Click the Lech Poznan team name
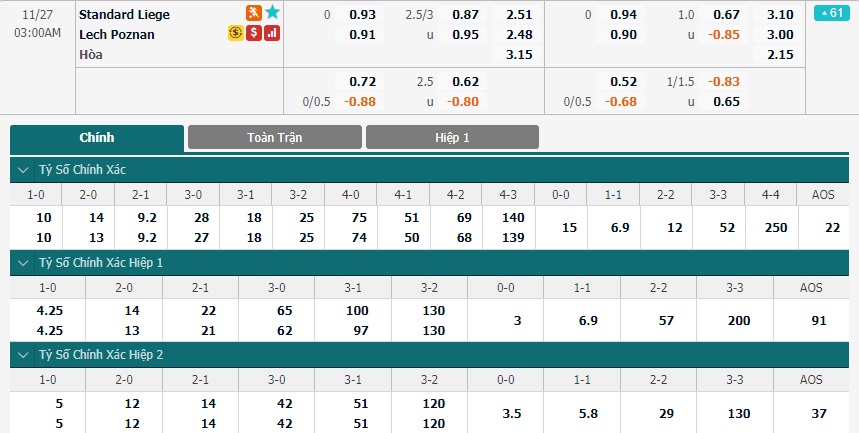This screenshot has width=859, height=433. (x=117, y=35)
